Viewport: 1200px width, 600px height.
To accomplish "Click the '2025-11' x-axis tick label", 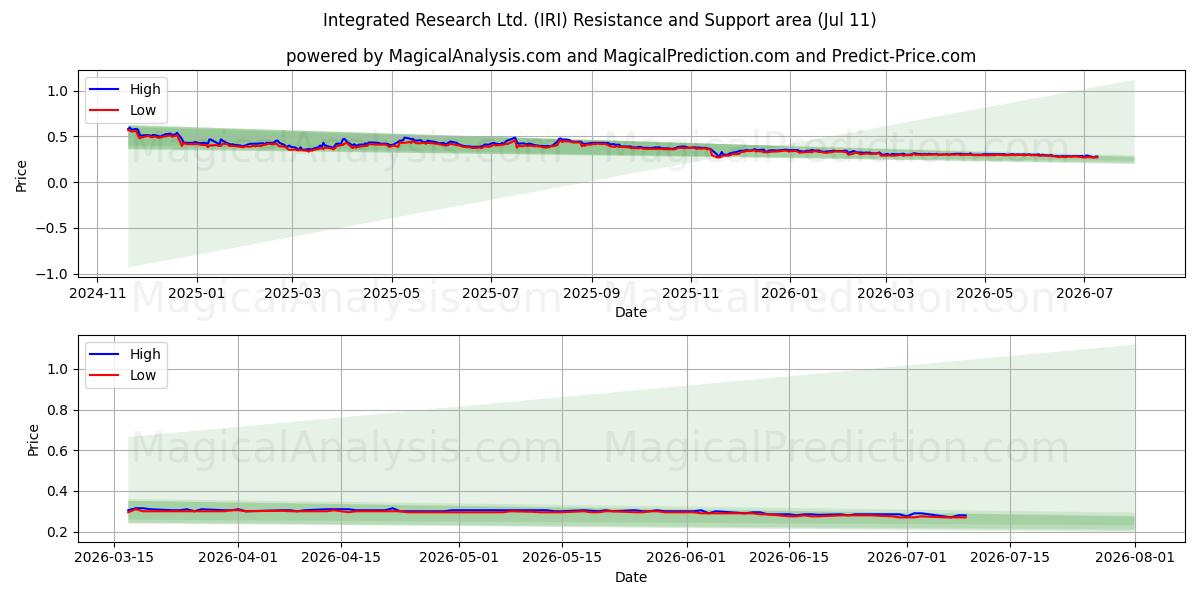I will (x=690, y=294).
